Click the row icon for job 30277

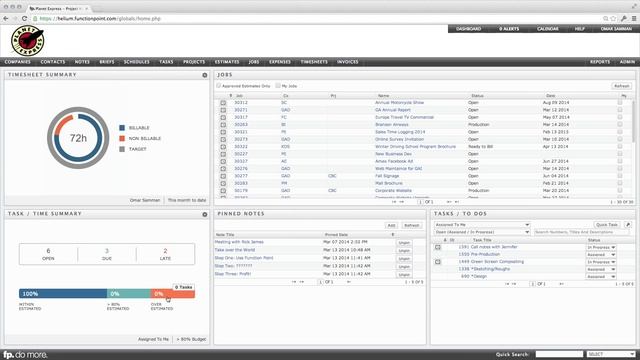click(223, 176)
